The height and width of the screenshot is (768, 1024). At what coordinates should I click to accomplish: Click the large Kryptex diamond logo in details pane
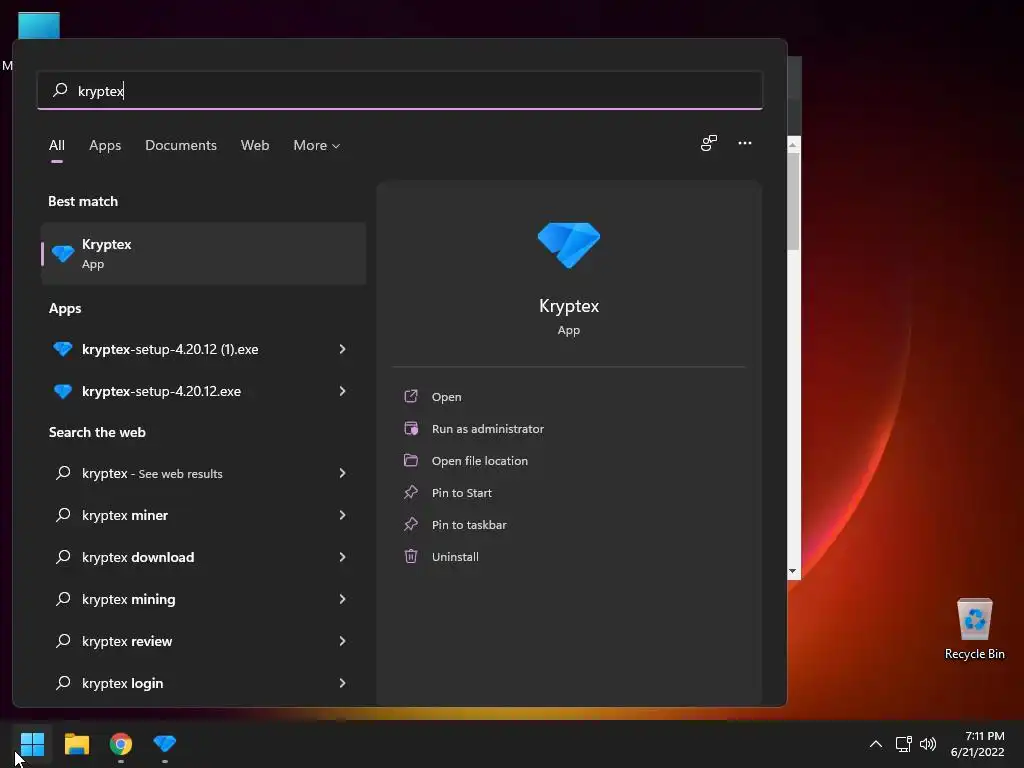pyautogui.click(x=568, y=245)
